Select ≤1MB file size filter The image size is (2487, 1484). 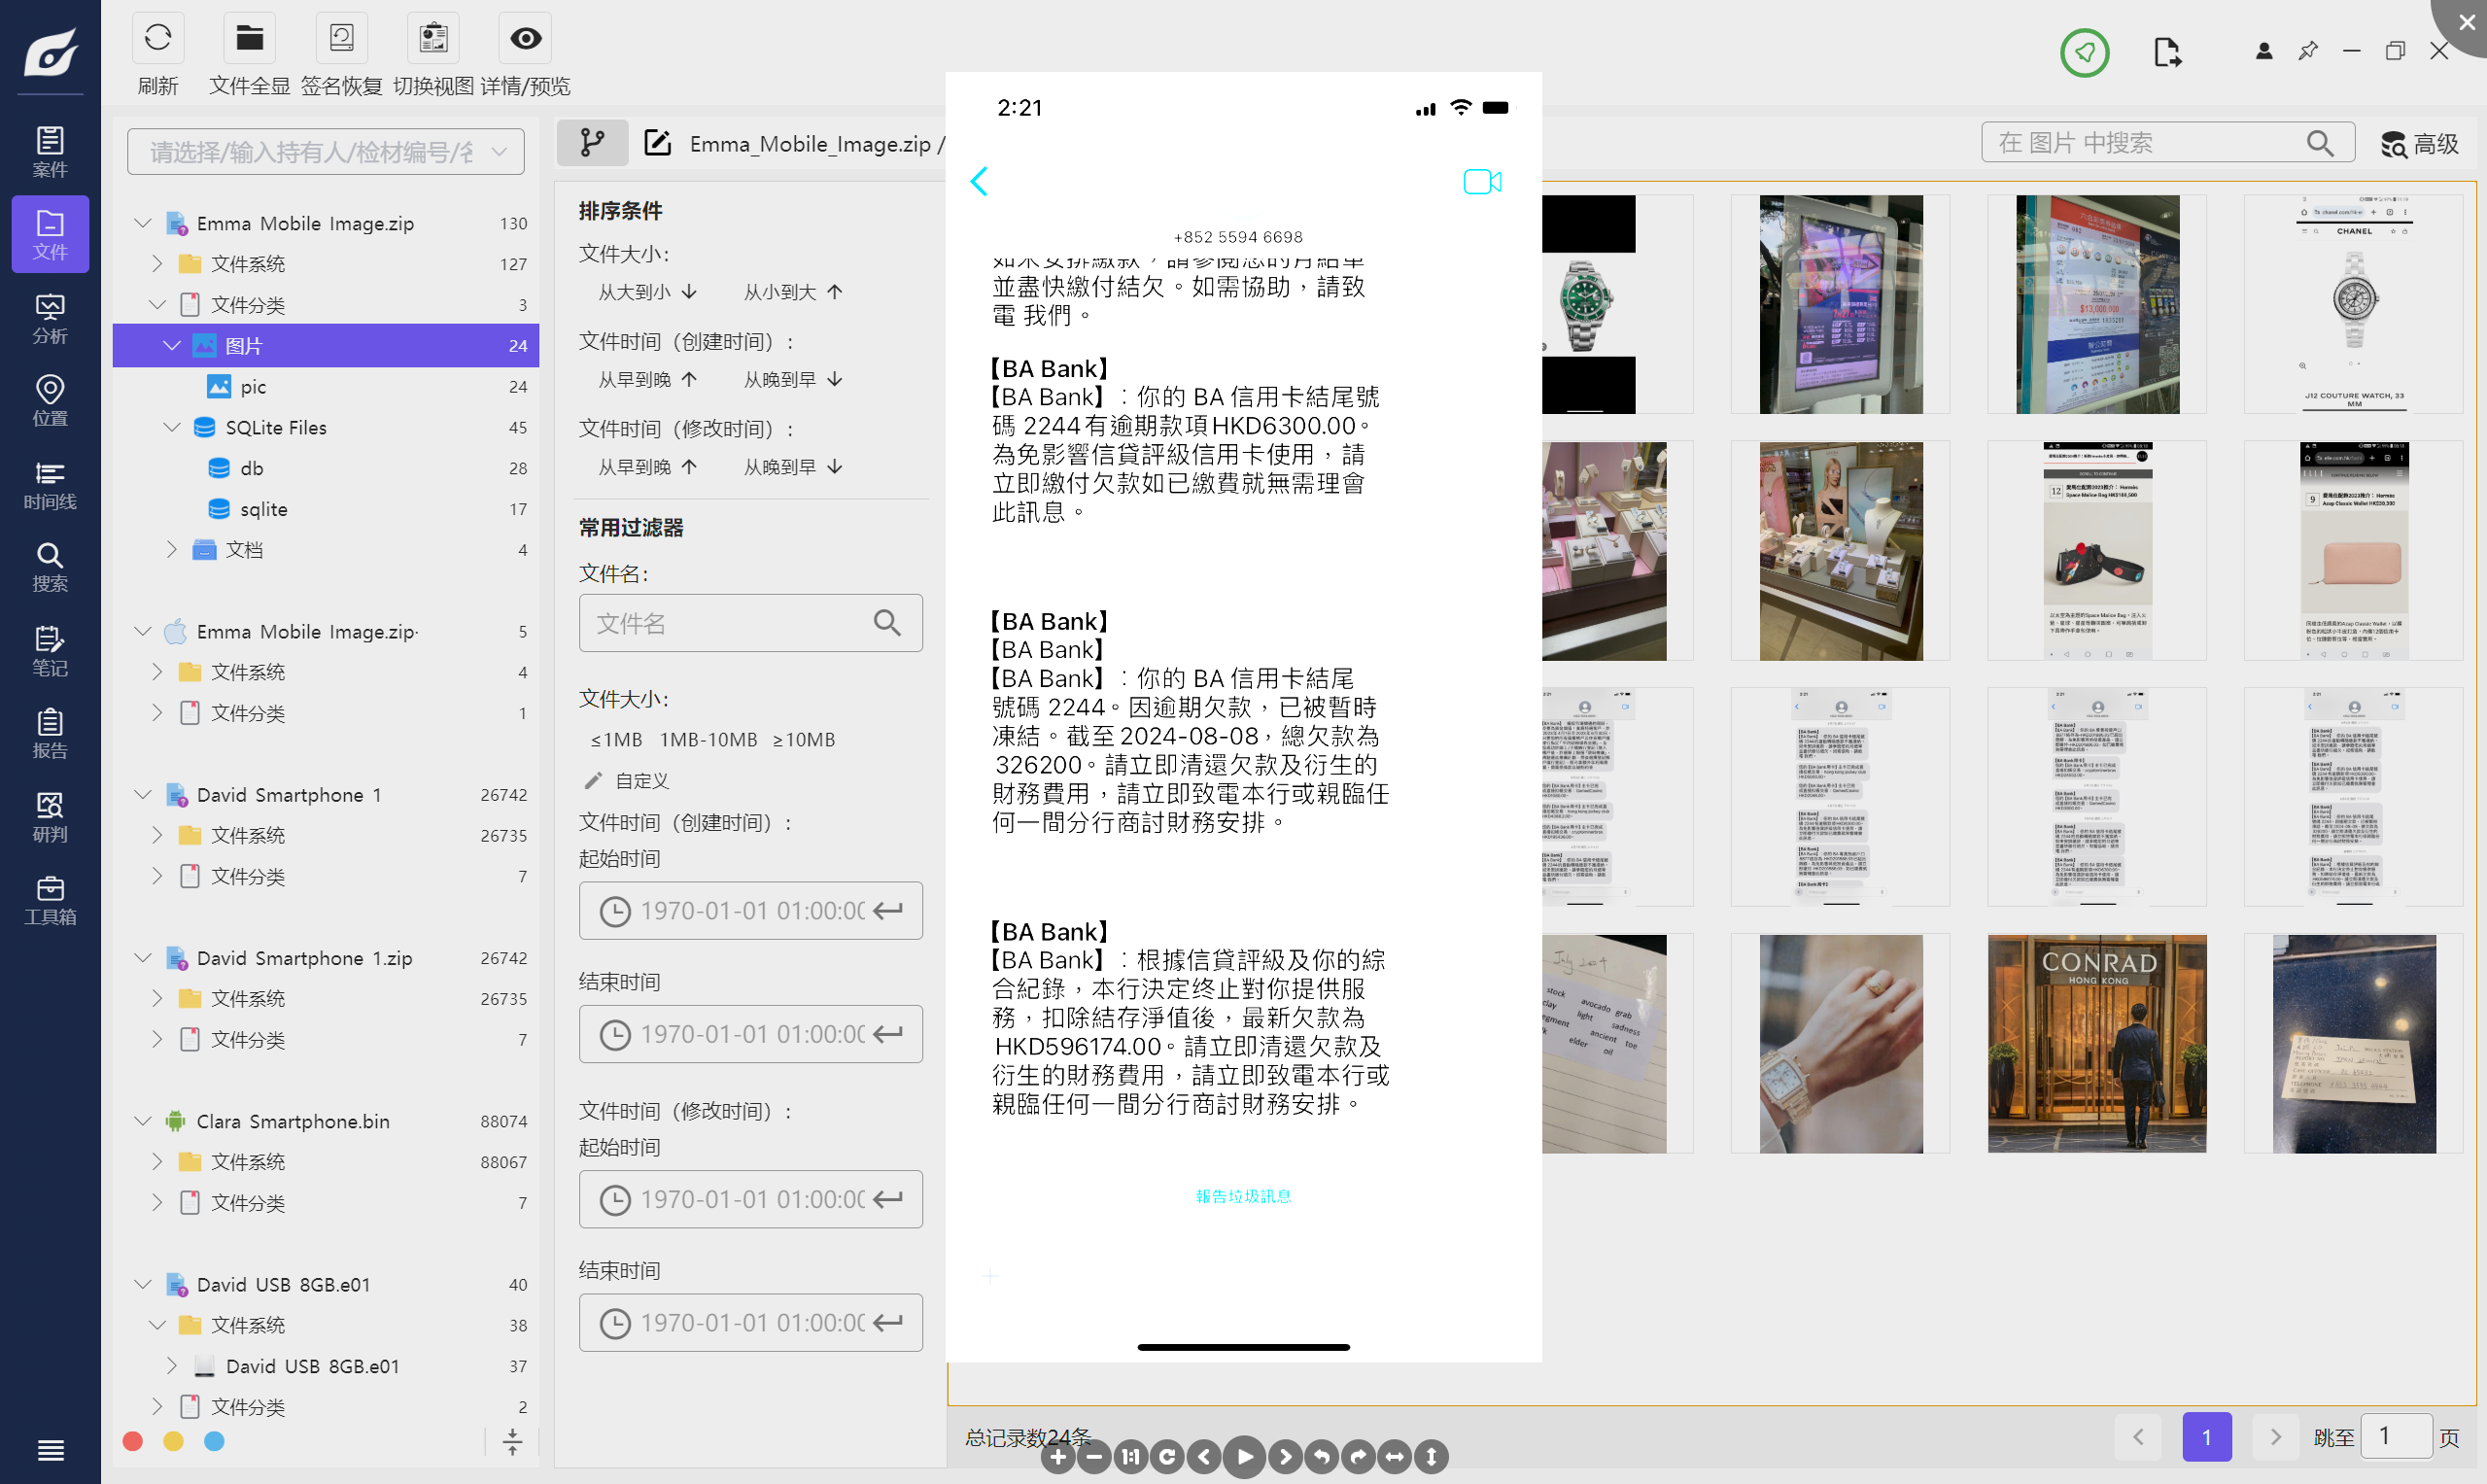click(x=616, y=740)
